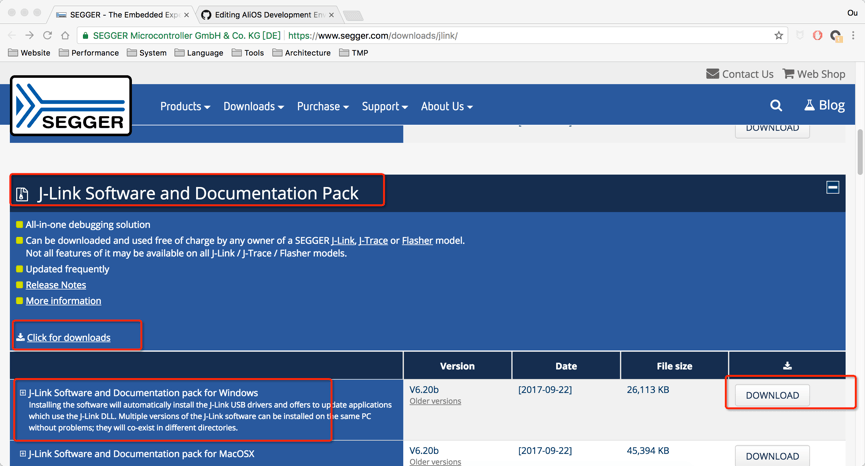Viewport: 865px width, 466px height.
Task: Open the Tools bookmarks folder
Action: pos(248,53)
